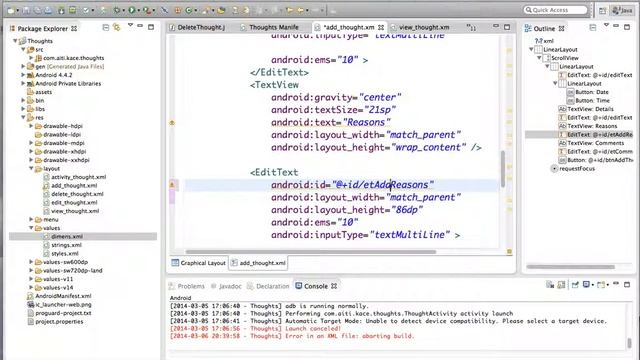Viewport: 640px width, 360px height.
Task: Minimize the Console panel
Action: 616,284
